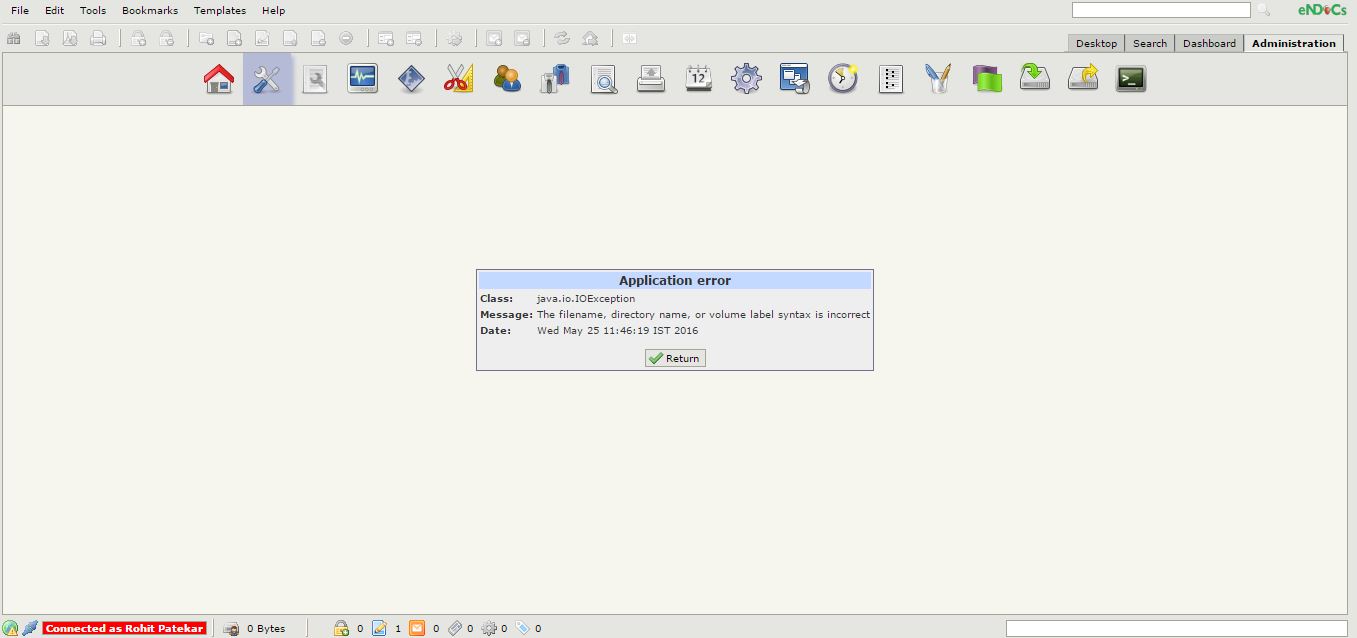1357x638 pixels.
Task: Open the Bookmarks menu
Action: (150, 10)
